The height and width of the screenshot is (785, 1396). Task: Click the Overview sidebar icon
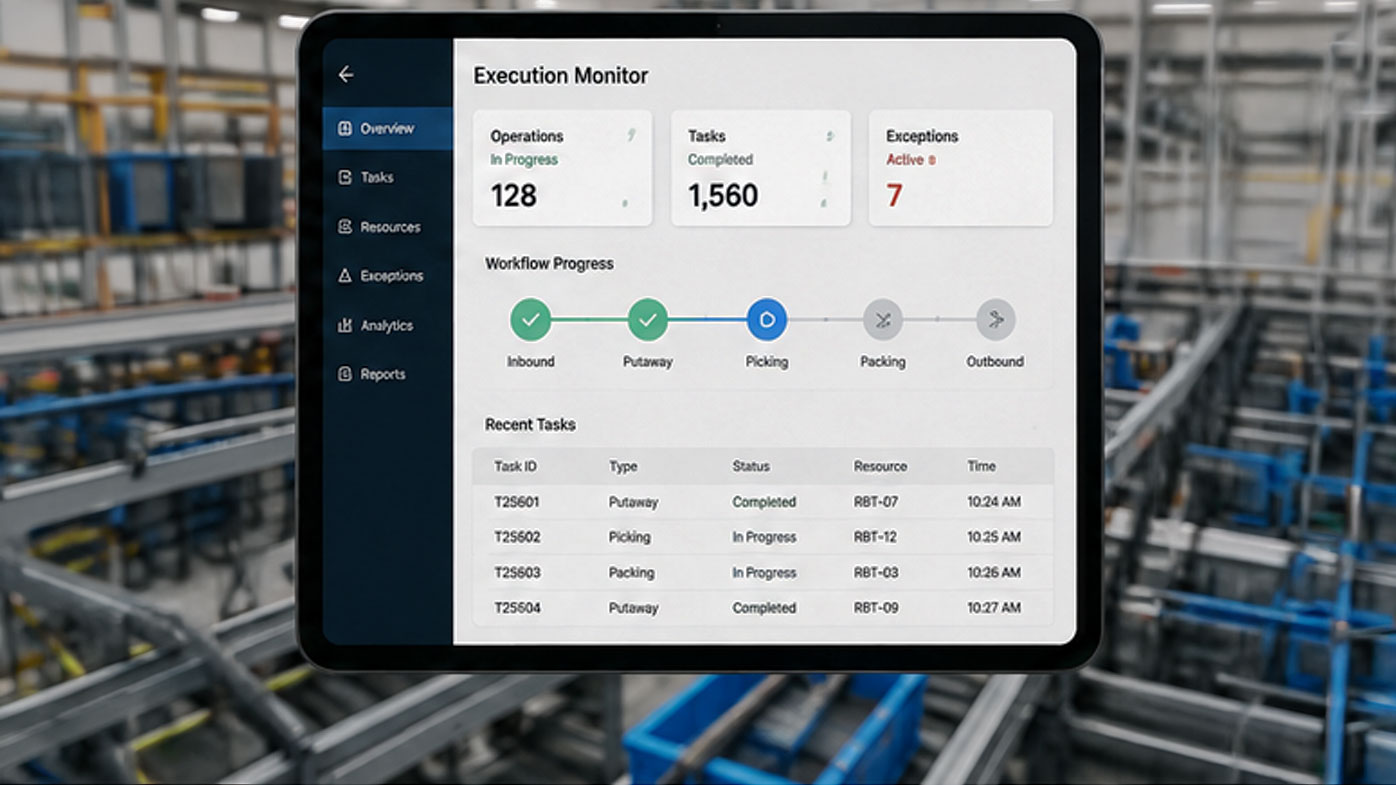[x=345, y=128]
